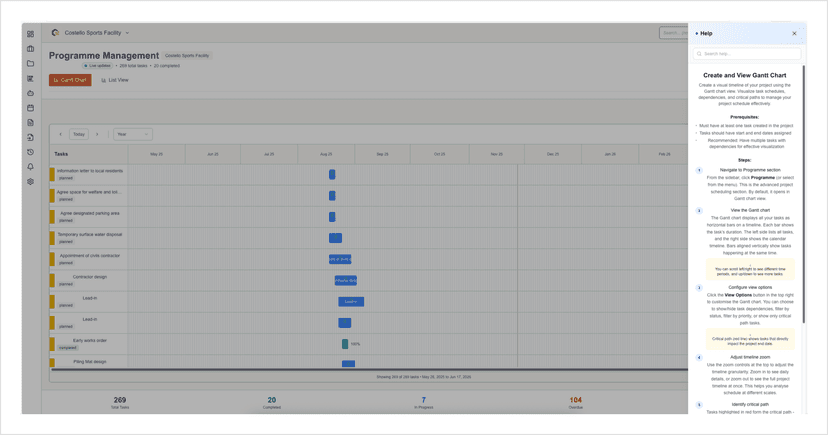The height and width of the screenshot is (435, 828).
Task: Click into the top search field
Action: pos(673,33)
